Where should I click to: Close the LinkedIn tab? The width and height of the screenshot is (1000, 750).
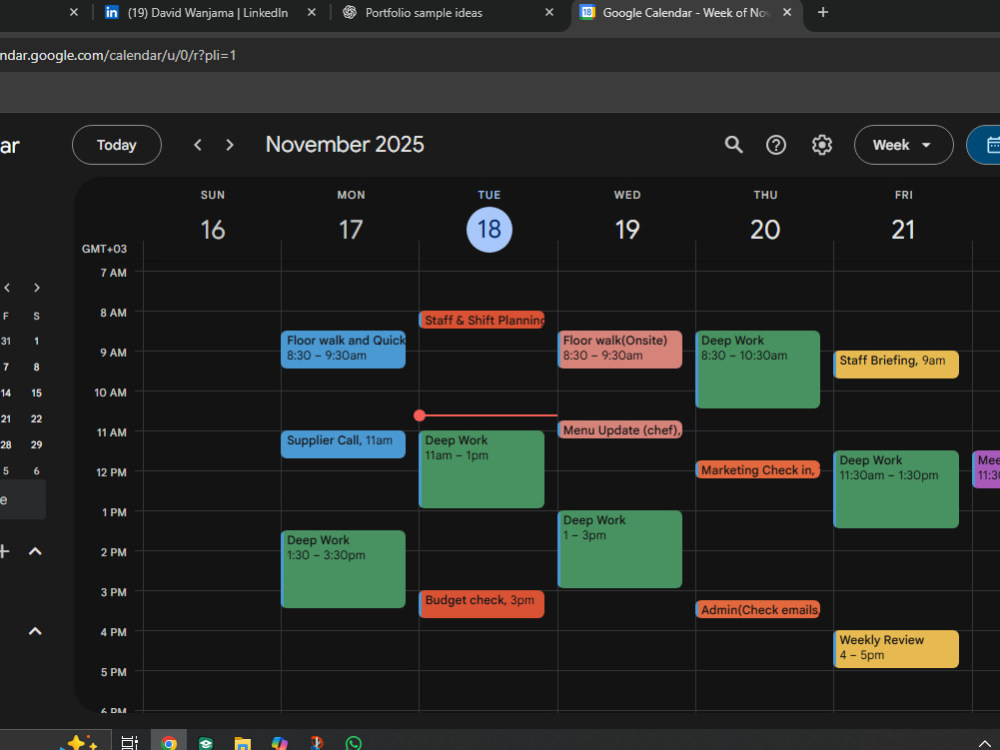tap(311, 13)
